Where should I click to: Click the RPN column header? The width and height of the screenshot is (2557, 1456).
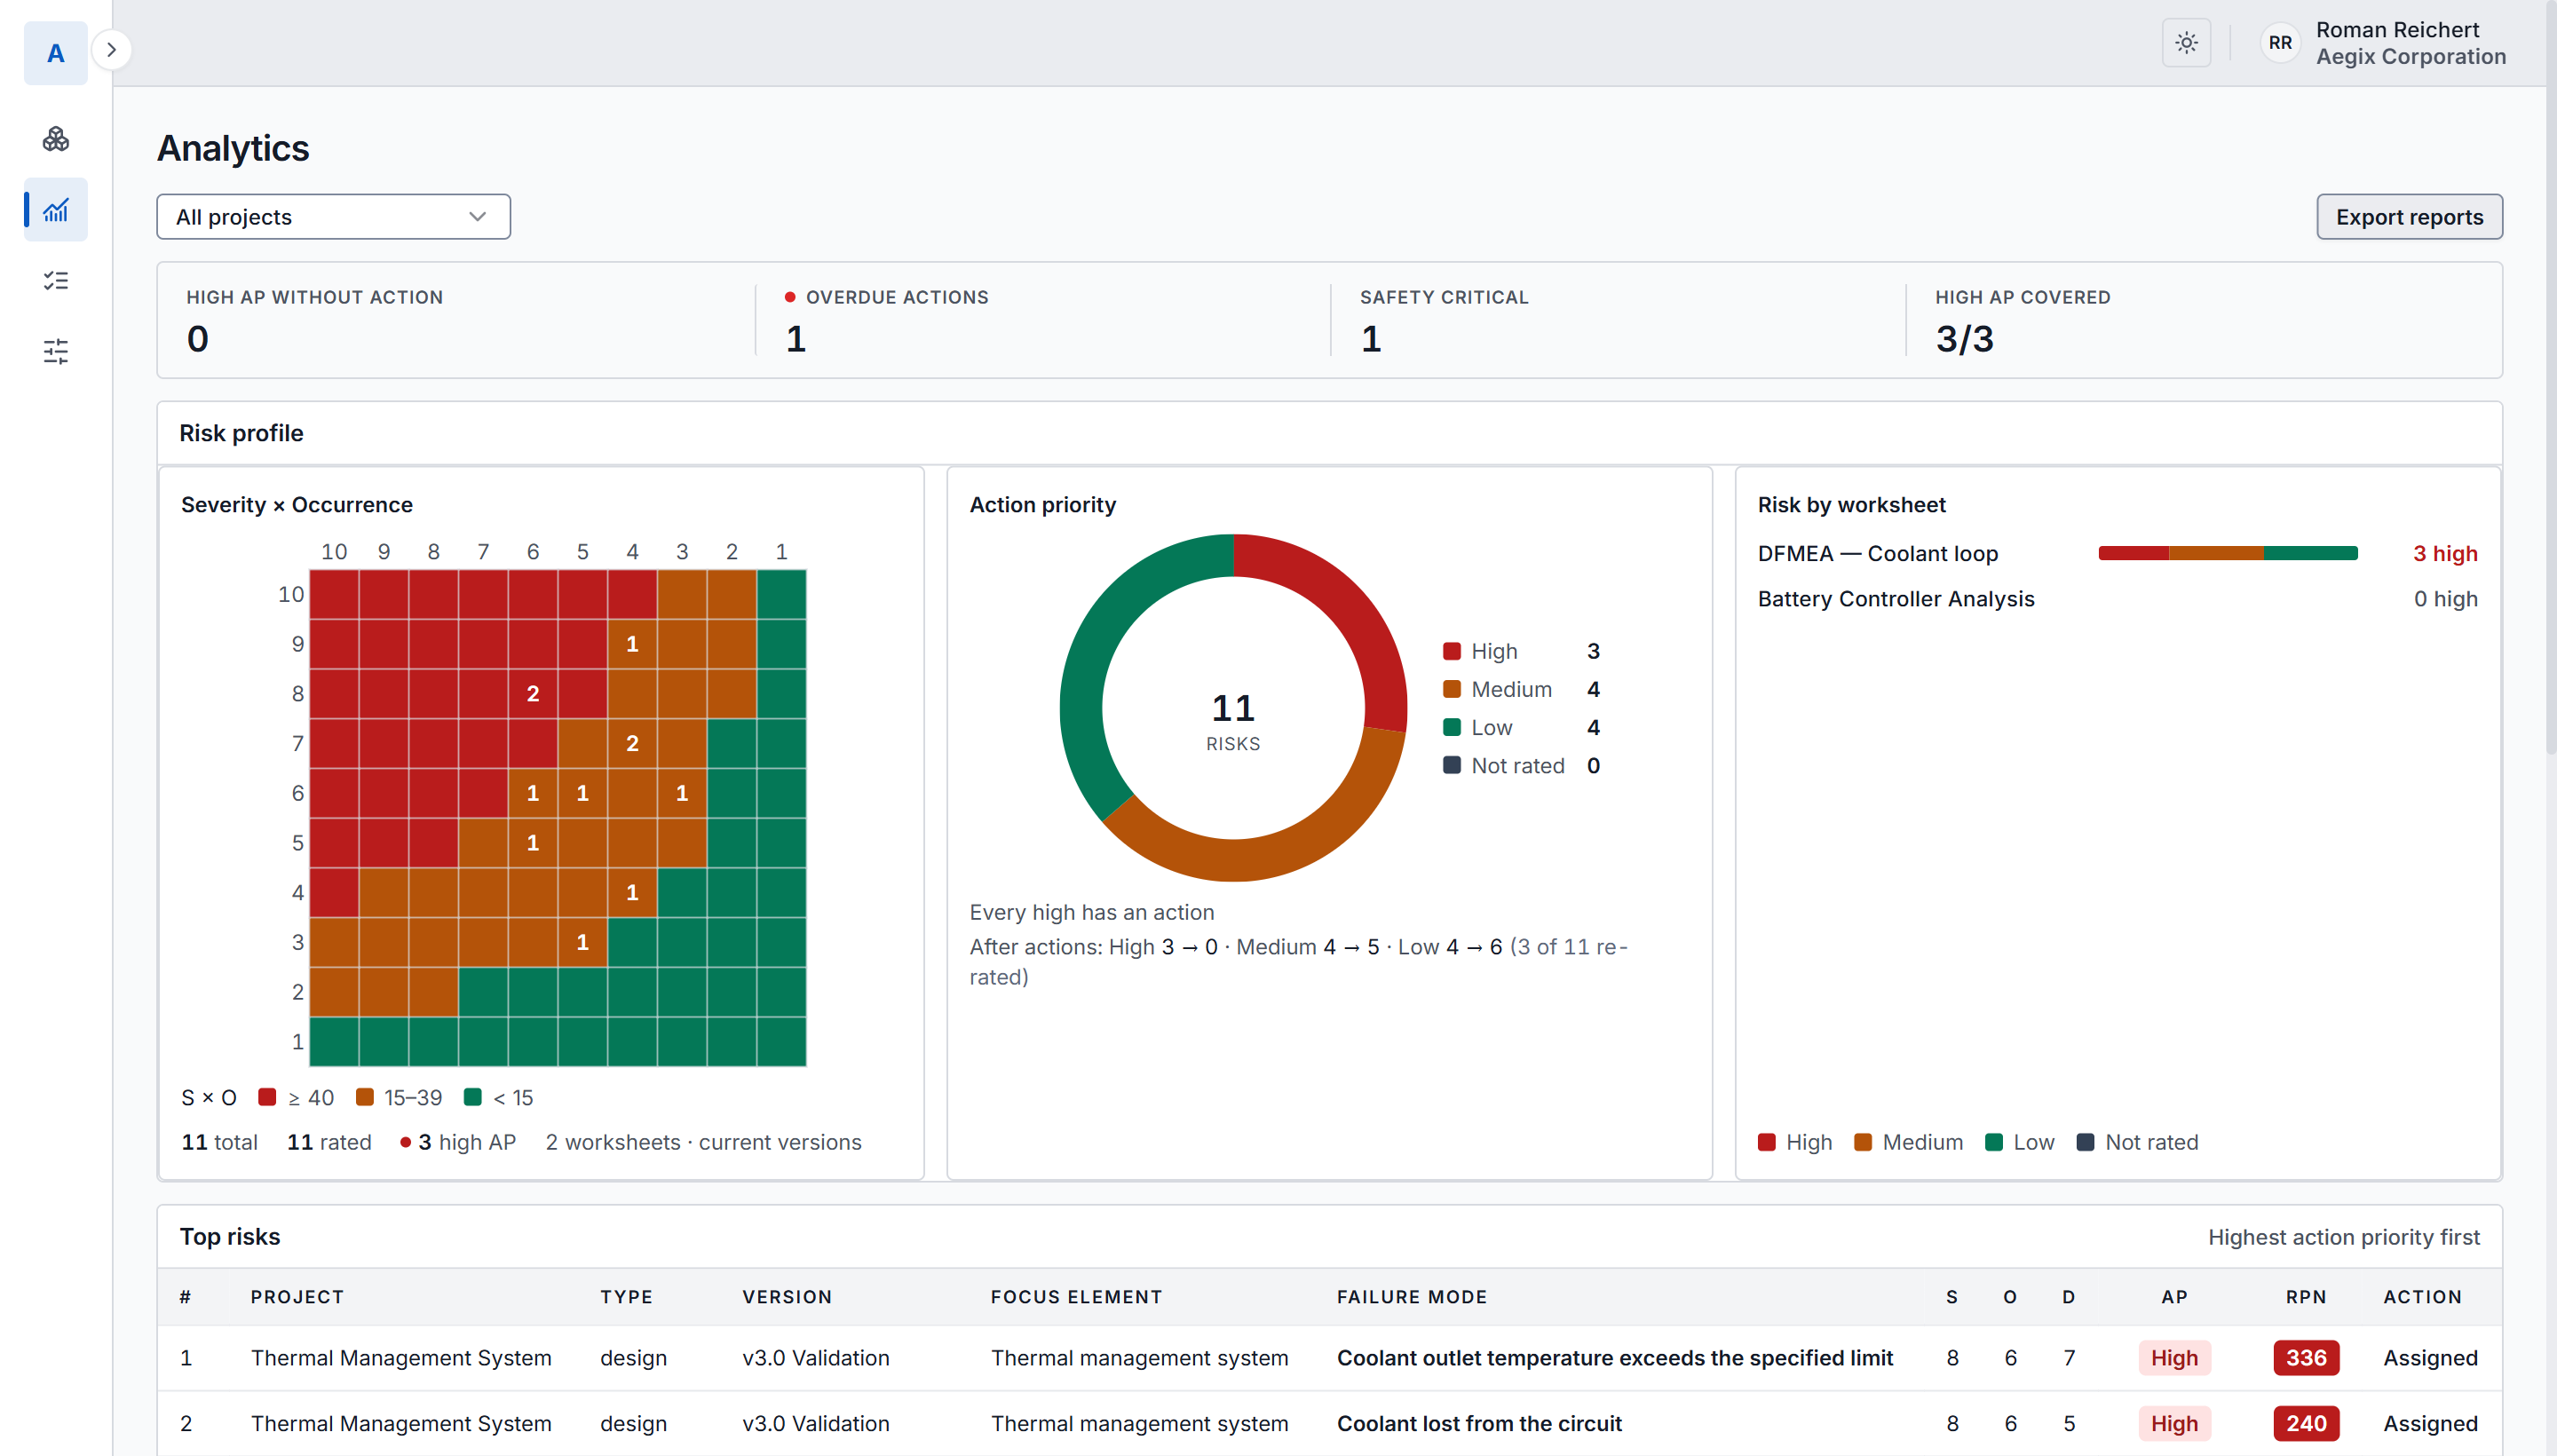tap(2305, 1296)
